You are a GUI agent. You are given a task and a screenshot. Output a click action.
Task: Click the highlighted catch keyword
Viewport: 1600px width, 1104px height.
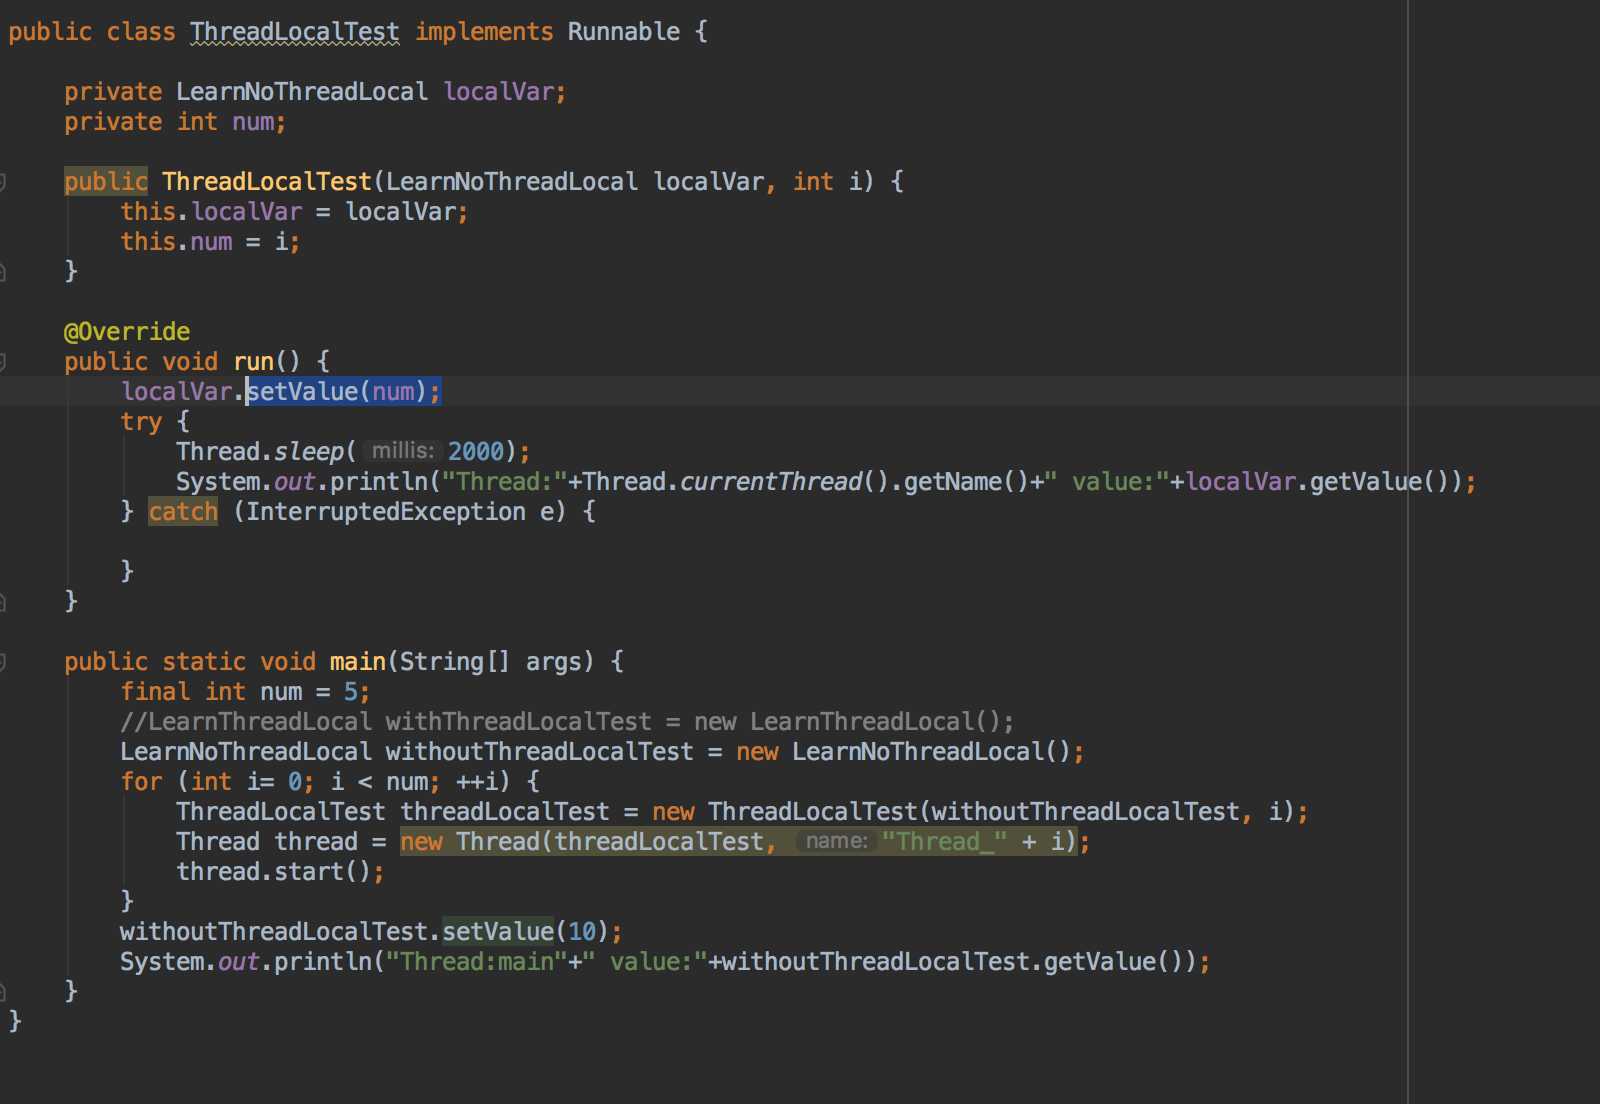tap(183, 512)
